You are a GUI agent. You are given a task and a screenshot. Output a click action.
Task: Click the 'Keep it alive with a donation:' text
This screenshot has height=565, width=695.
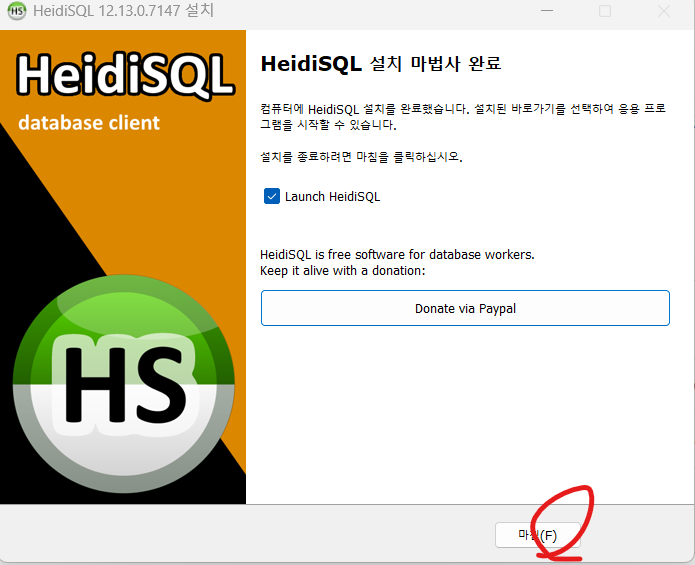[343, 271]
